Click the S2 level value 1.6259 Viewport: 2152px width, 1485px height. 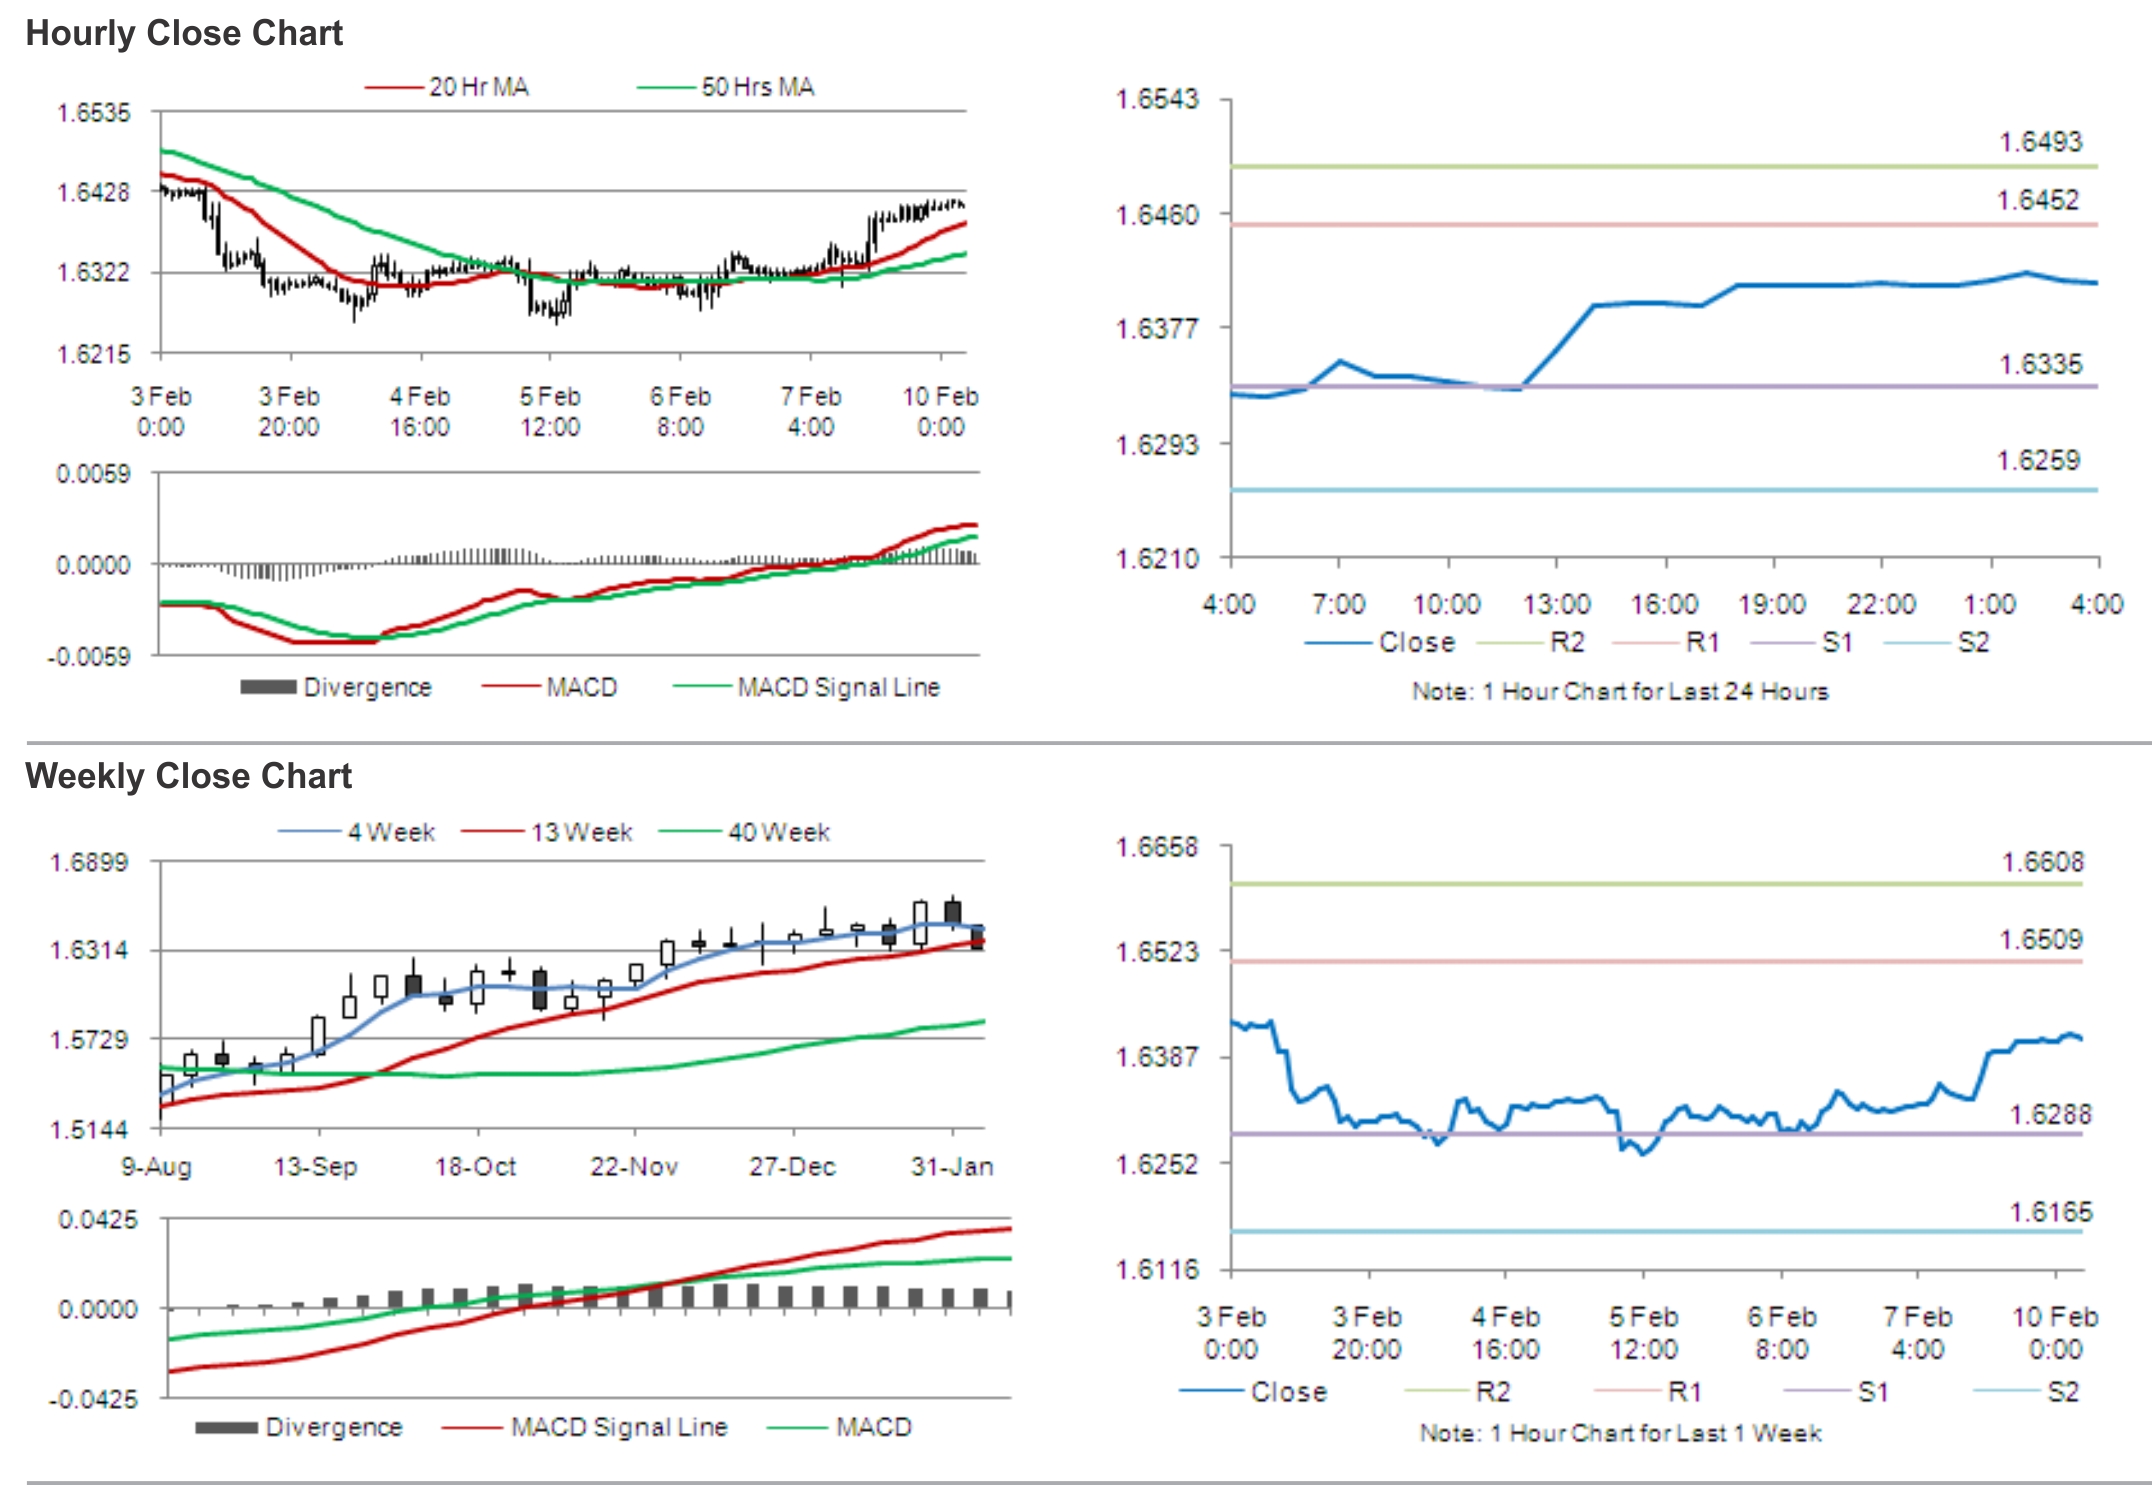pos(2038,460)
